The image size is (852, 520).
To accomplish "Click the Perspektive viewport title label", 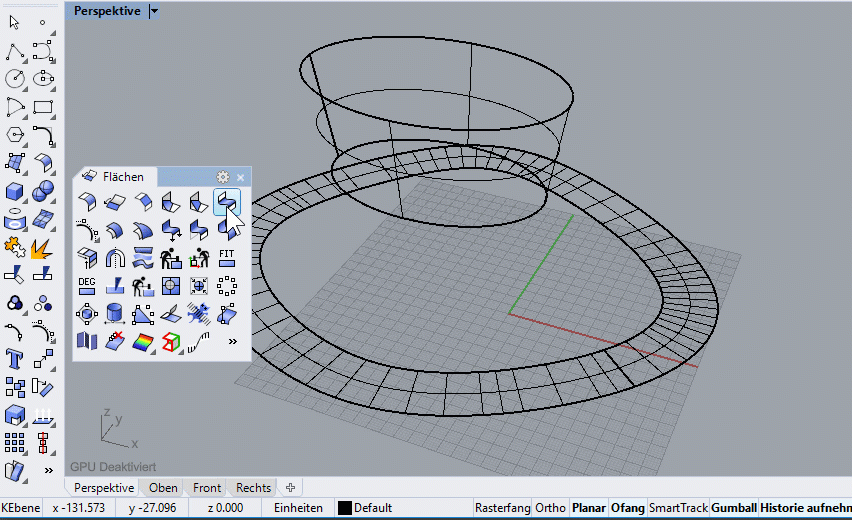I will [x=107, y=11].
